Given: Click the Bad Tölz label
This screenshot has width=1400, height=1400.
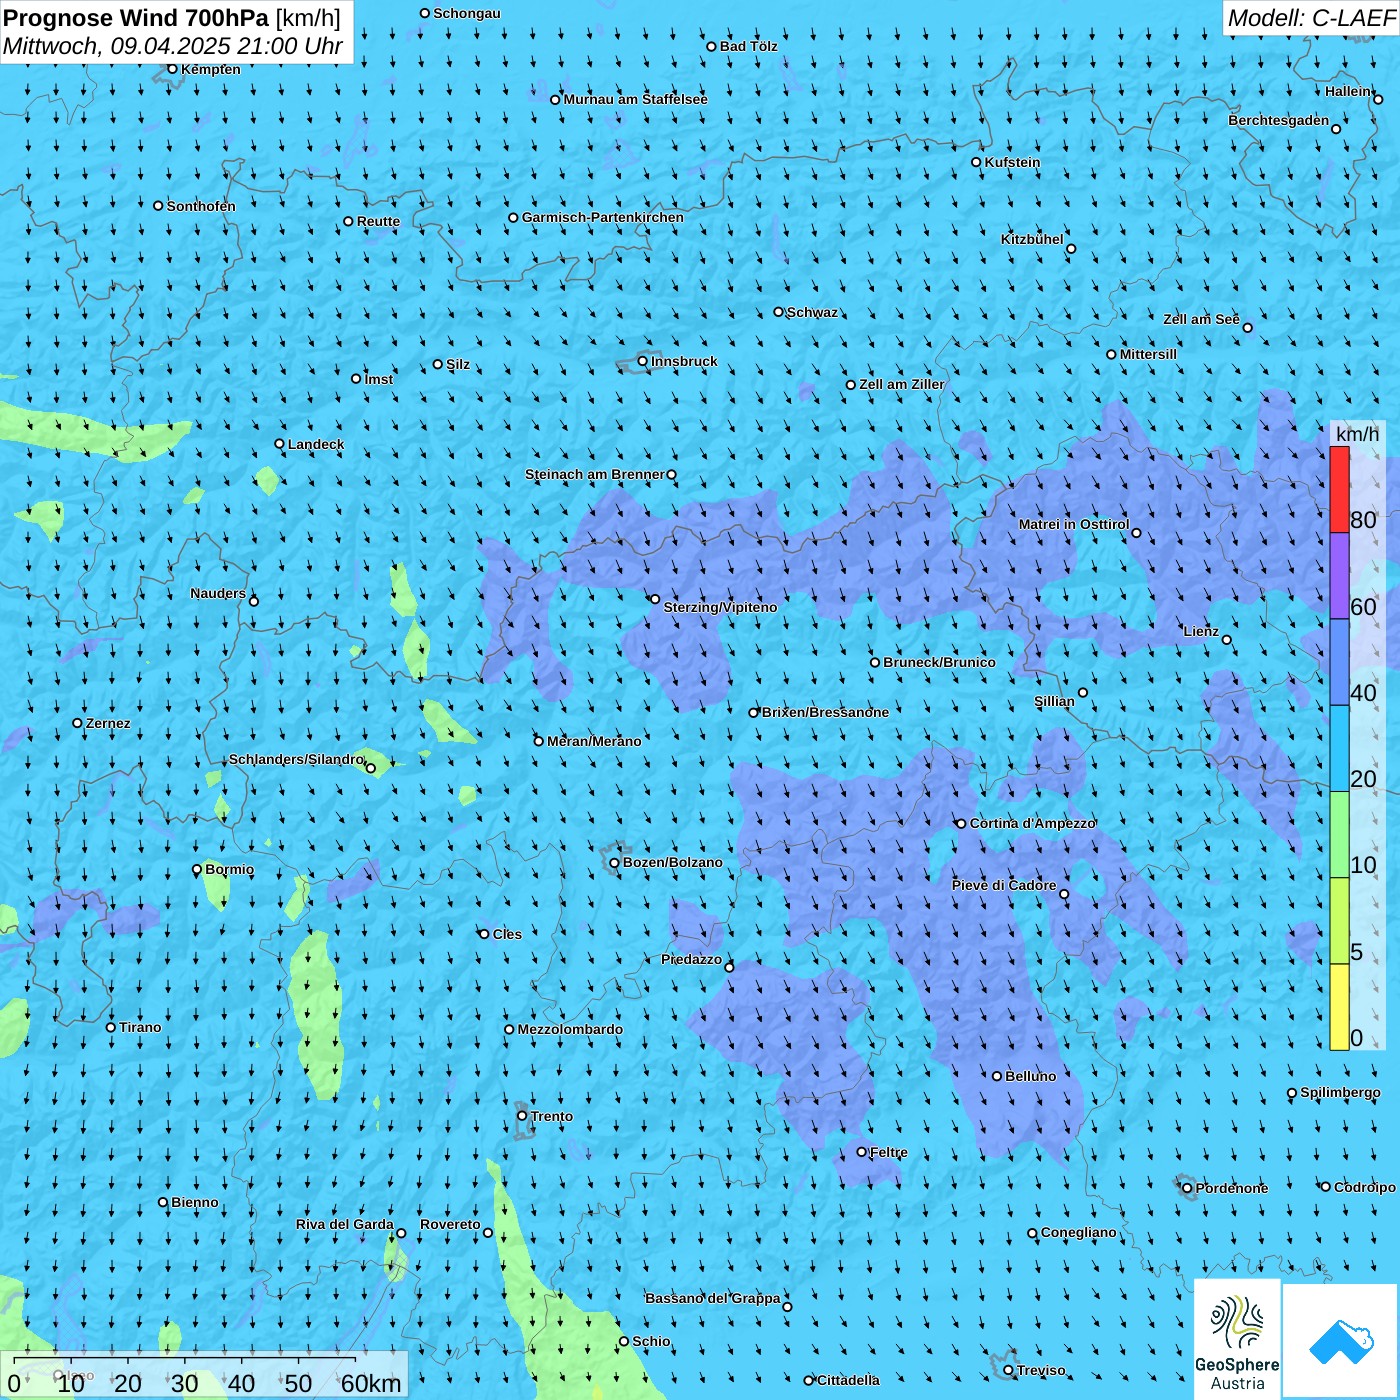Looking at the screenshot, I should pyautogui.click(x=749, y=46).
